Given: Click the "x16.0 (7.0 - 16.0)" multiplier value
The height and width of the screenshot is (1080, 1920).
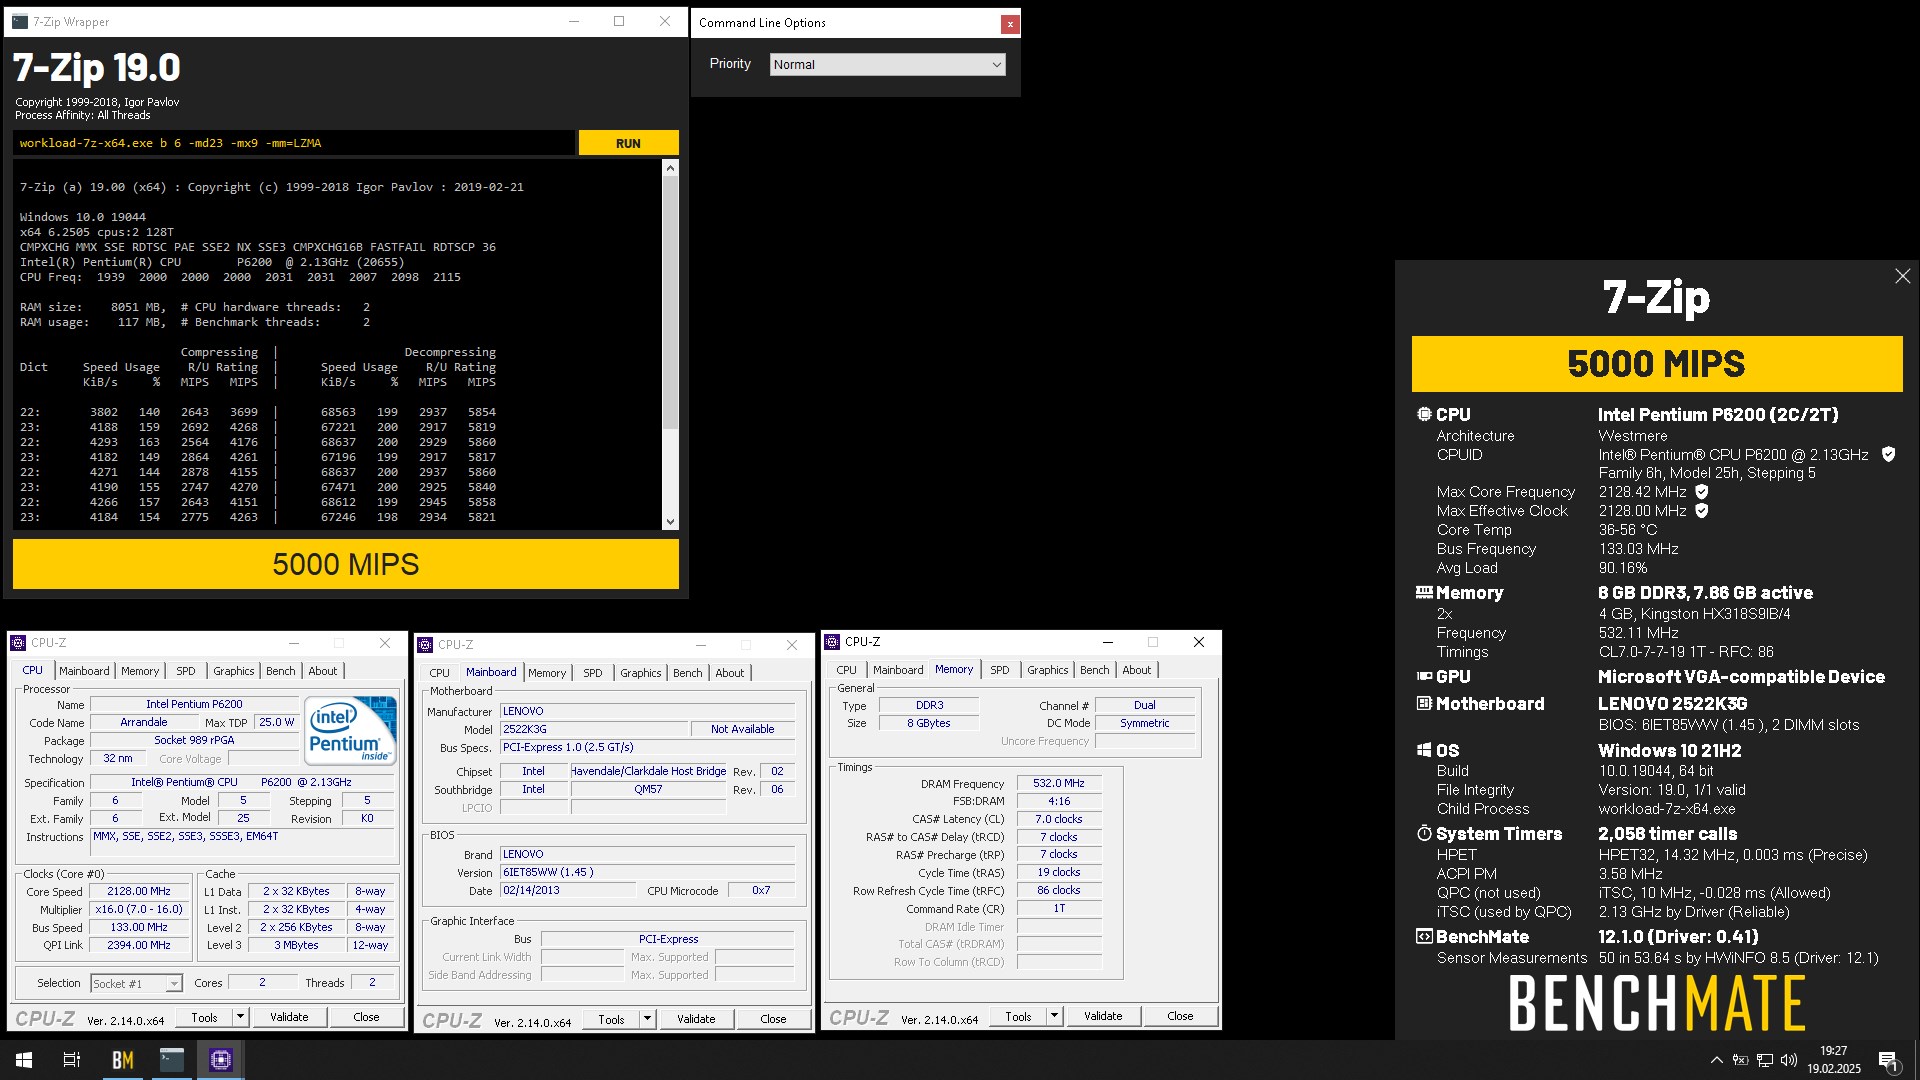Looking at the screenshot, I should [139, 909].
